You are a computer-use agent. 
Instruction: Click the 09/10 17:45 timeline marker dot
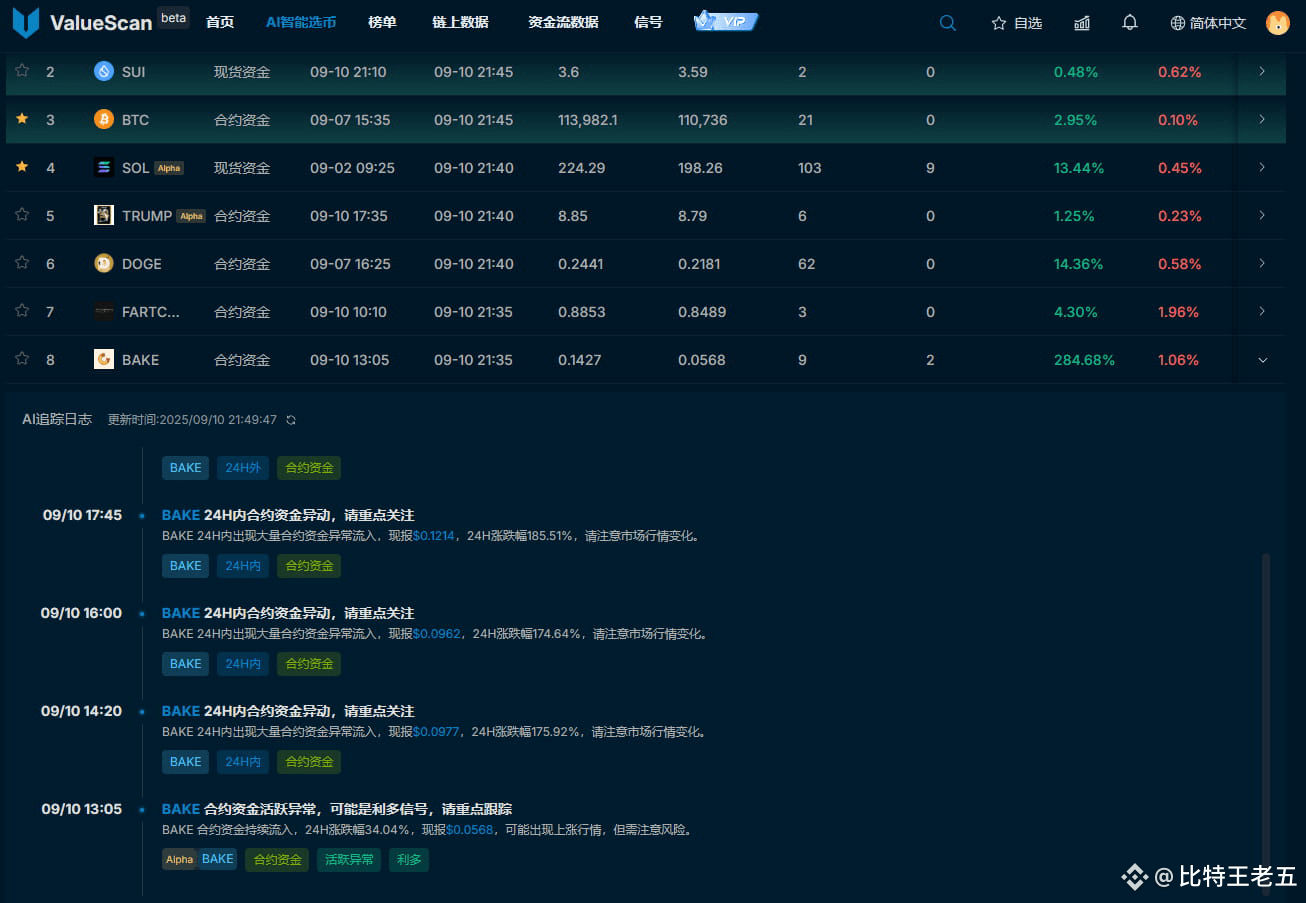pyautogui.click(x=142, y=516)
